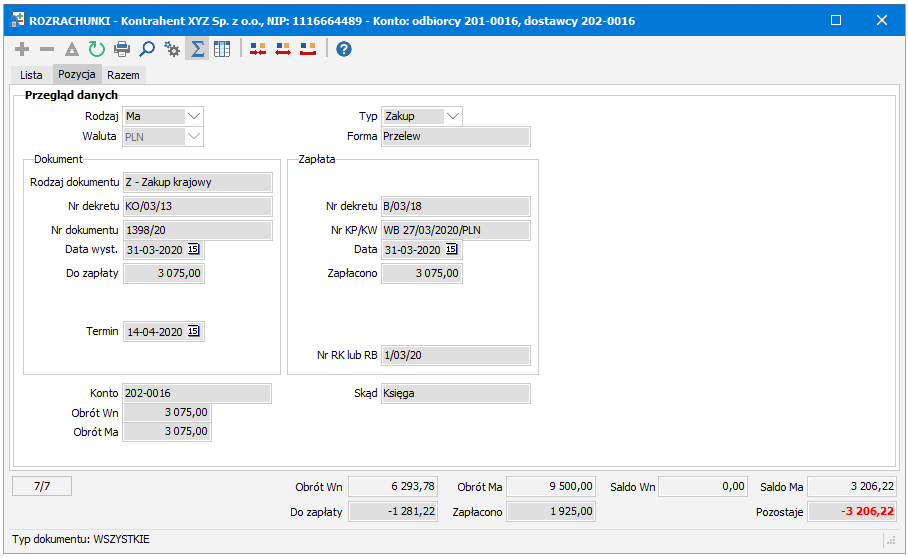This screenshot has width=908, height=558.
Task: Click the Nr dokumentu field 1398/20
Action: (197, 230)
